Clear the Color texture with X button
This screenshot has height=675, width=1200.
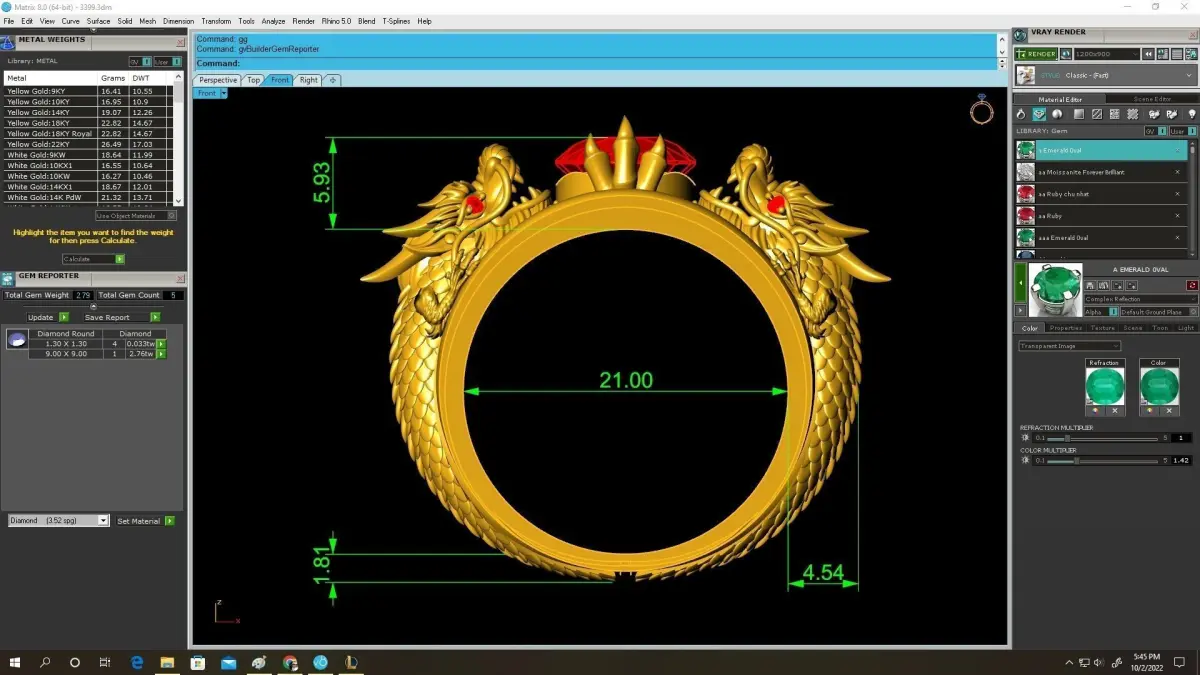click(1169, 411)
